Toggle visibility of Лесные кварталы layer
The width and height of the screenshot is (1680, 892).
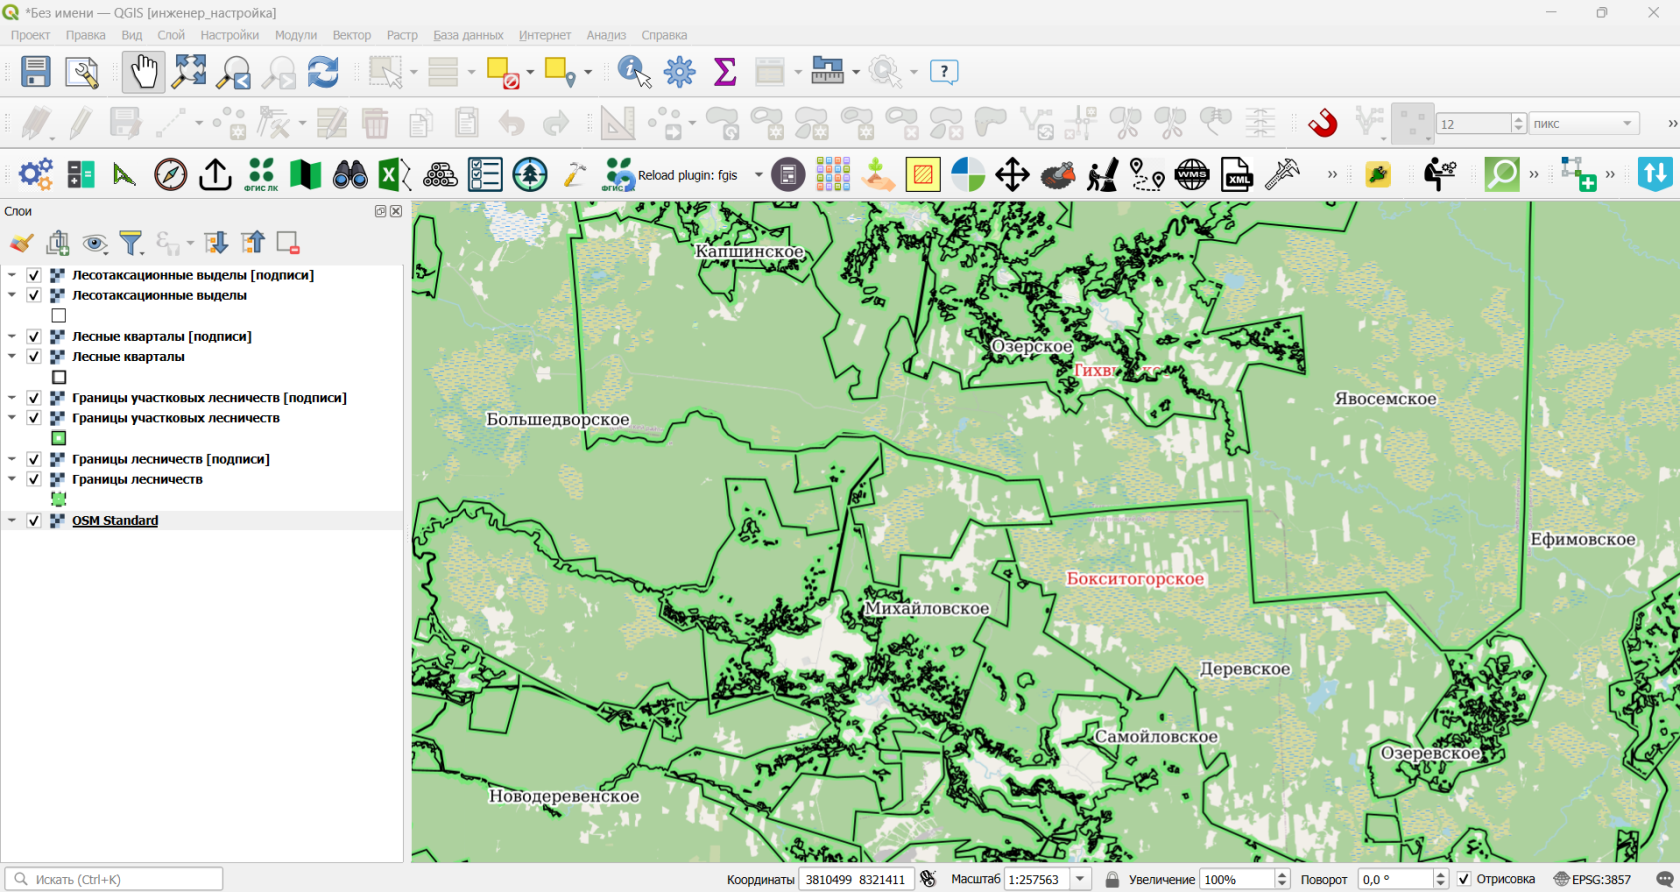34,357
